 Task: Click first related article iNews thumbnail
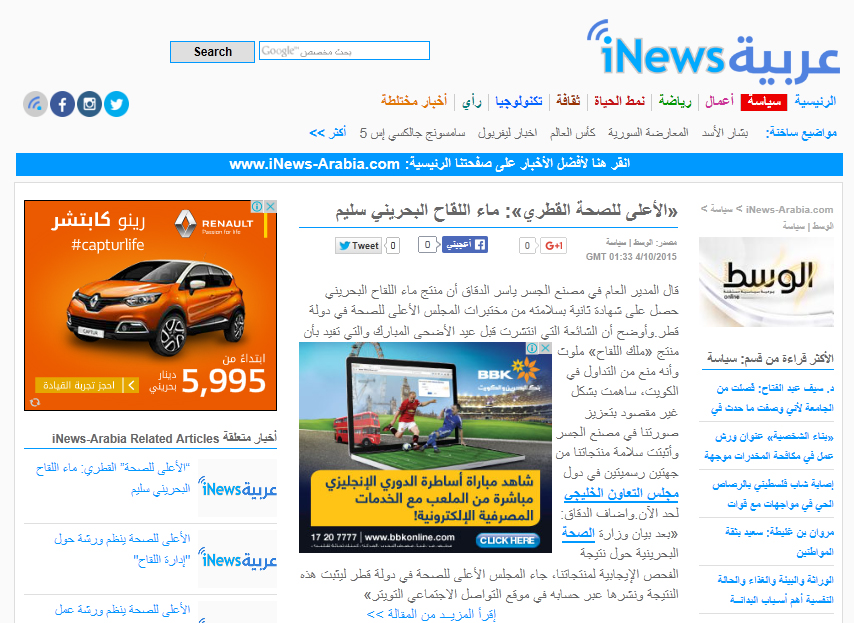[x=237, y=487]
